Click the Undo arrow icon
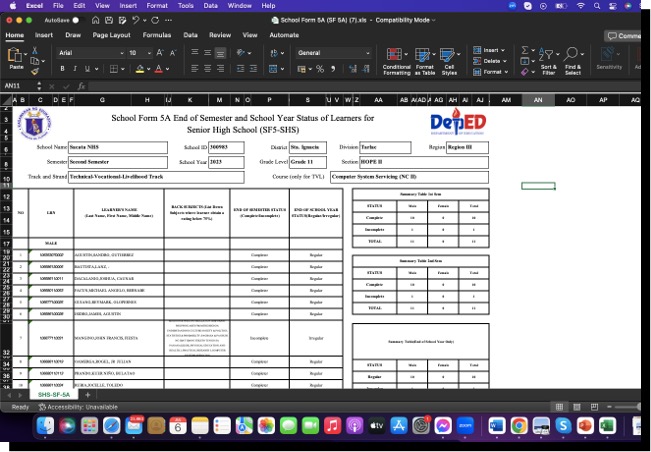651x452 pixels. [x=135, y=20]
